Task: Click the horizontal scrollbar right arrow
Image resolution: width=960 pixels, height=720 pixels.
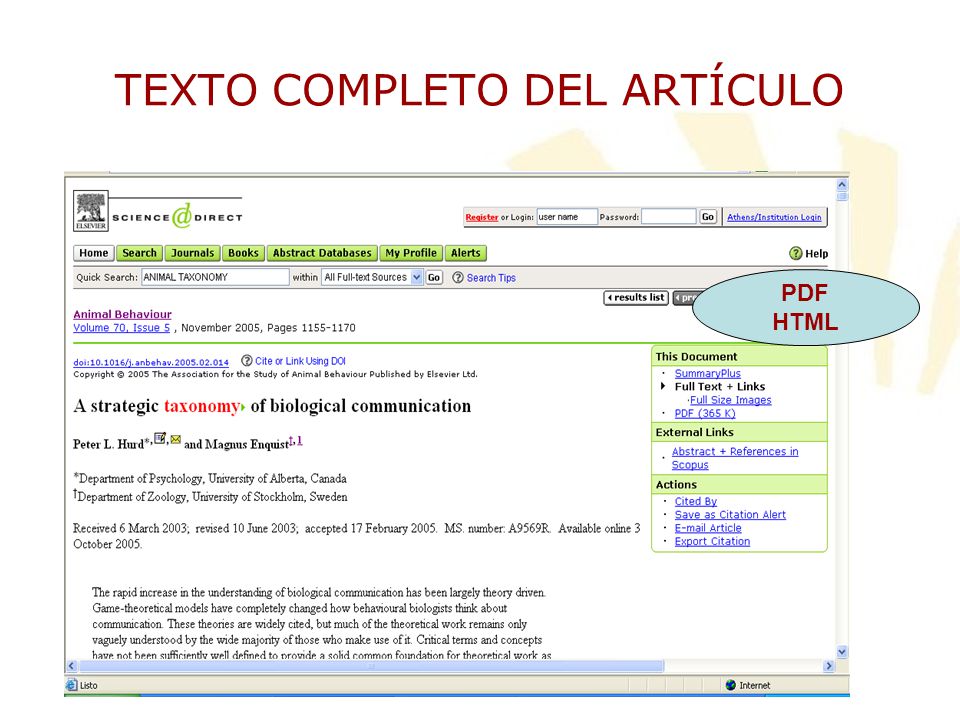Action: click(829, 666)
